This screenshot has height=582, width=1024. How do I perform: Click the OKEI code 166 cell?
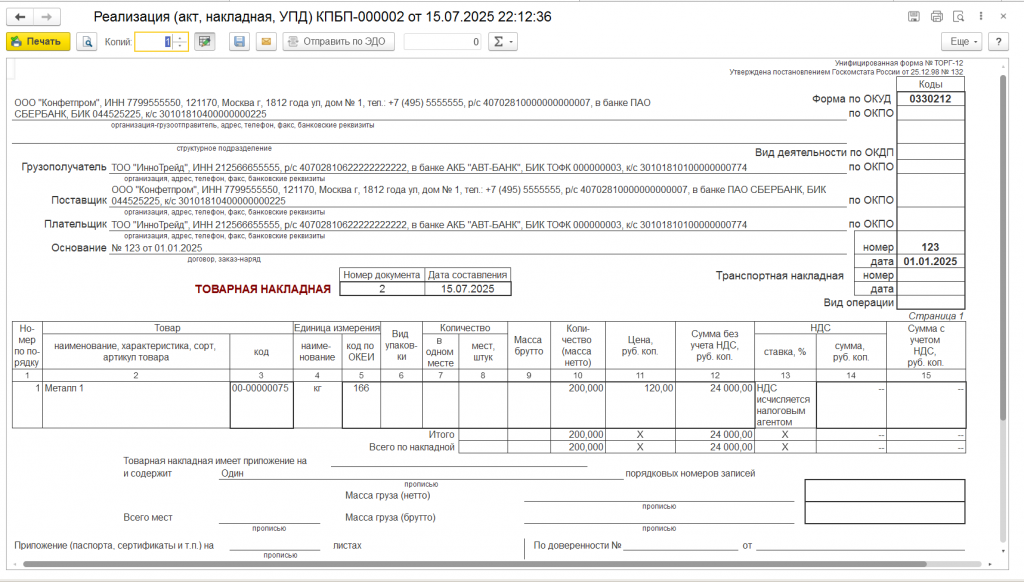[x=361, y=405]
